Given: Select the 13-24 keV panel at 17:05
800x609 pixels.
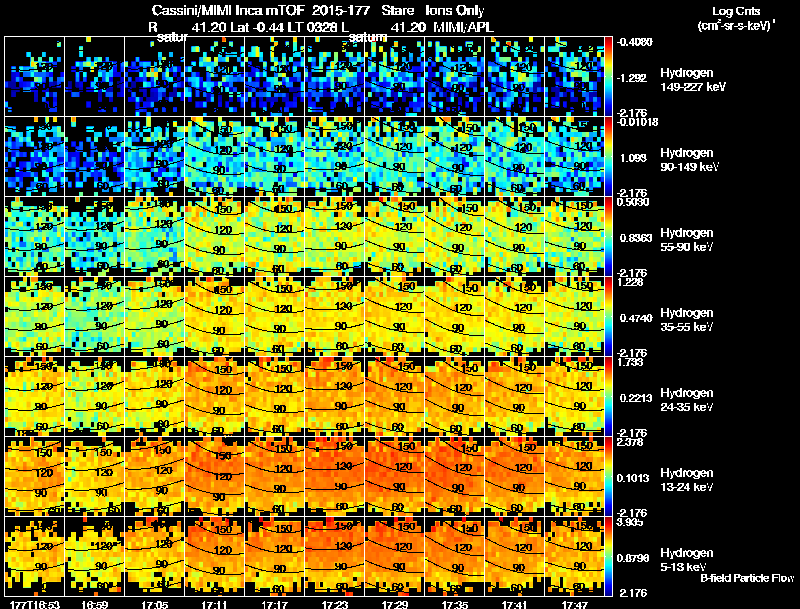Looking at the screenshot, I should click(155, 476).
